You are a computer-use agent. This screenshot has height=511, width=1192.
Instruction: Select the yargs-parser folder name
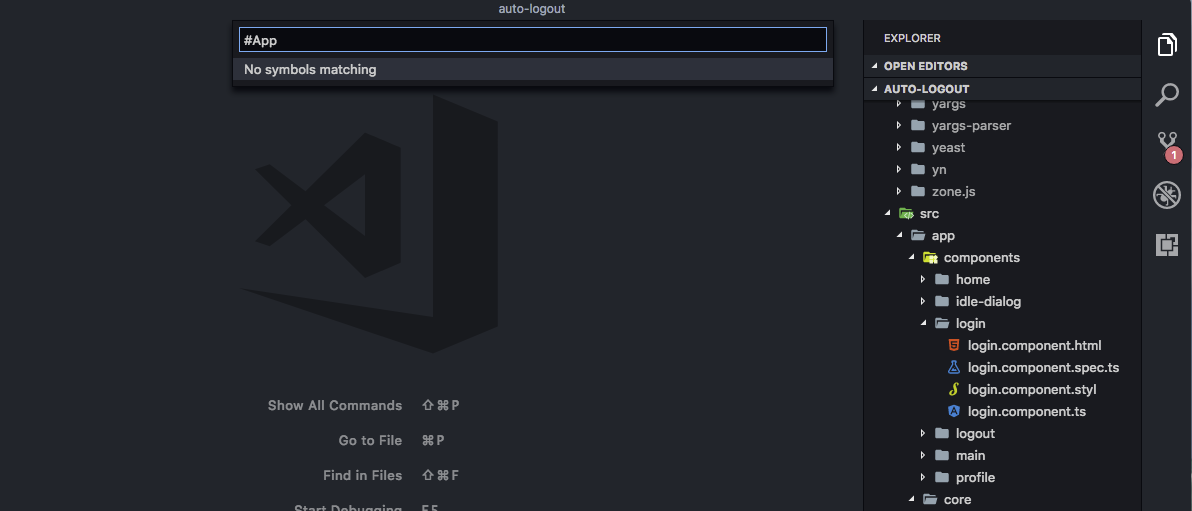972,125
